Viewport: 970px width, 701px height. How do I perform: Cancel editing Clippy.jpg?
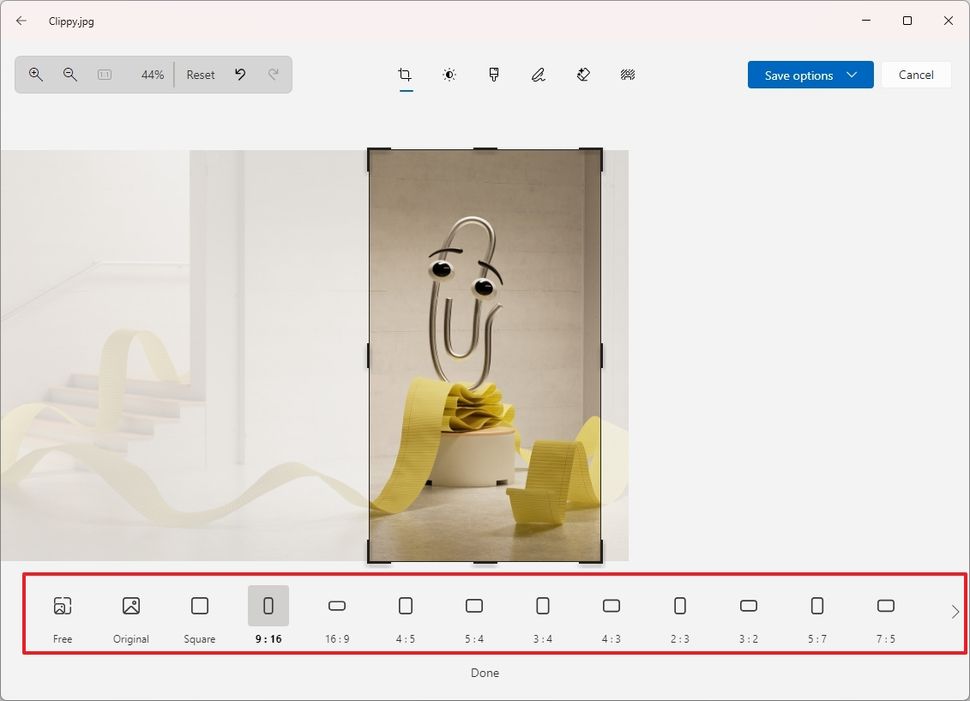point(915,74)
